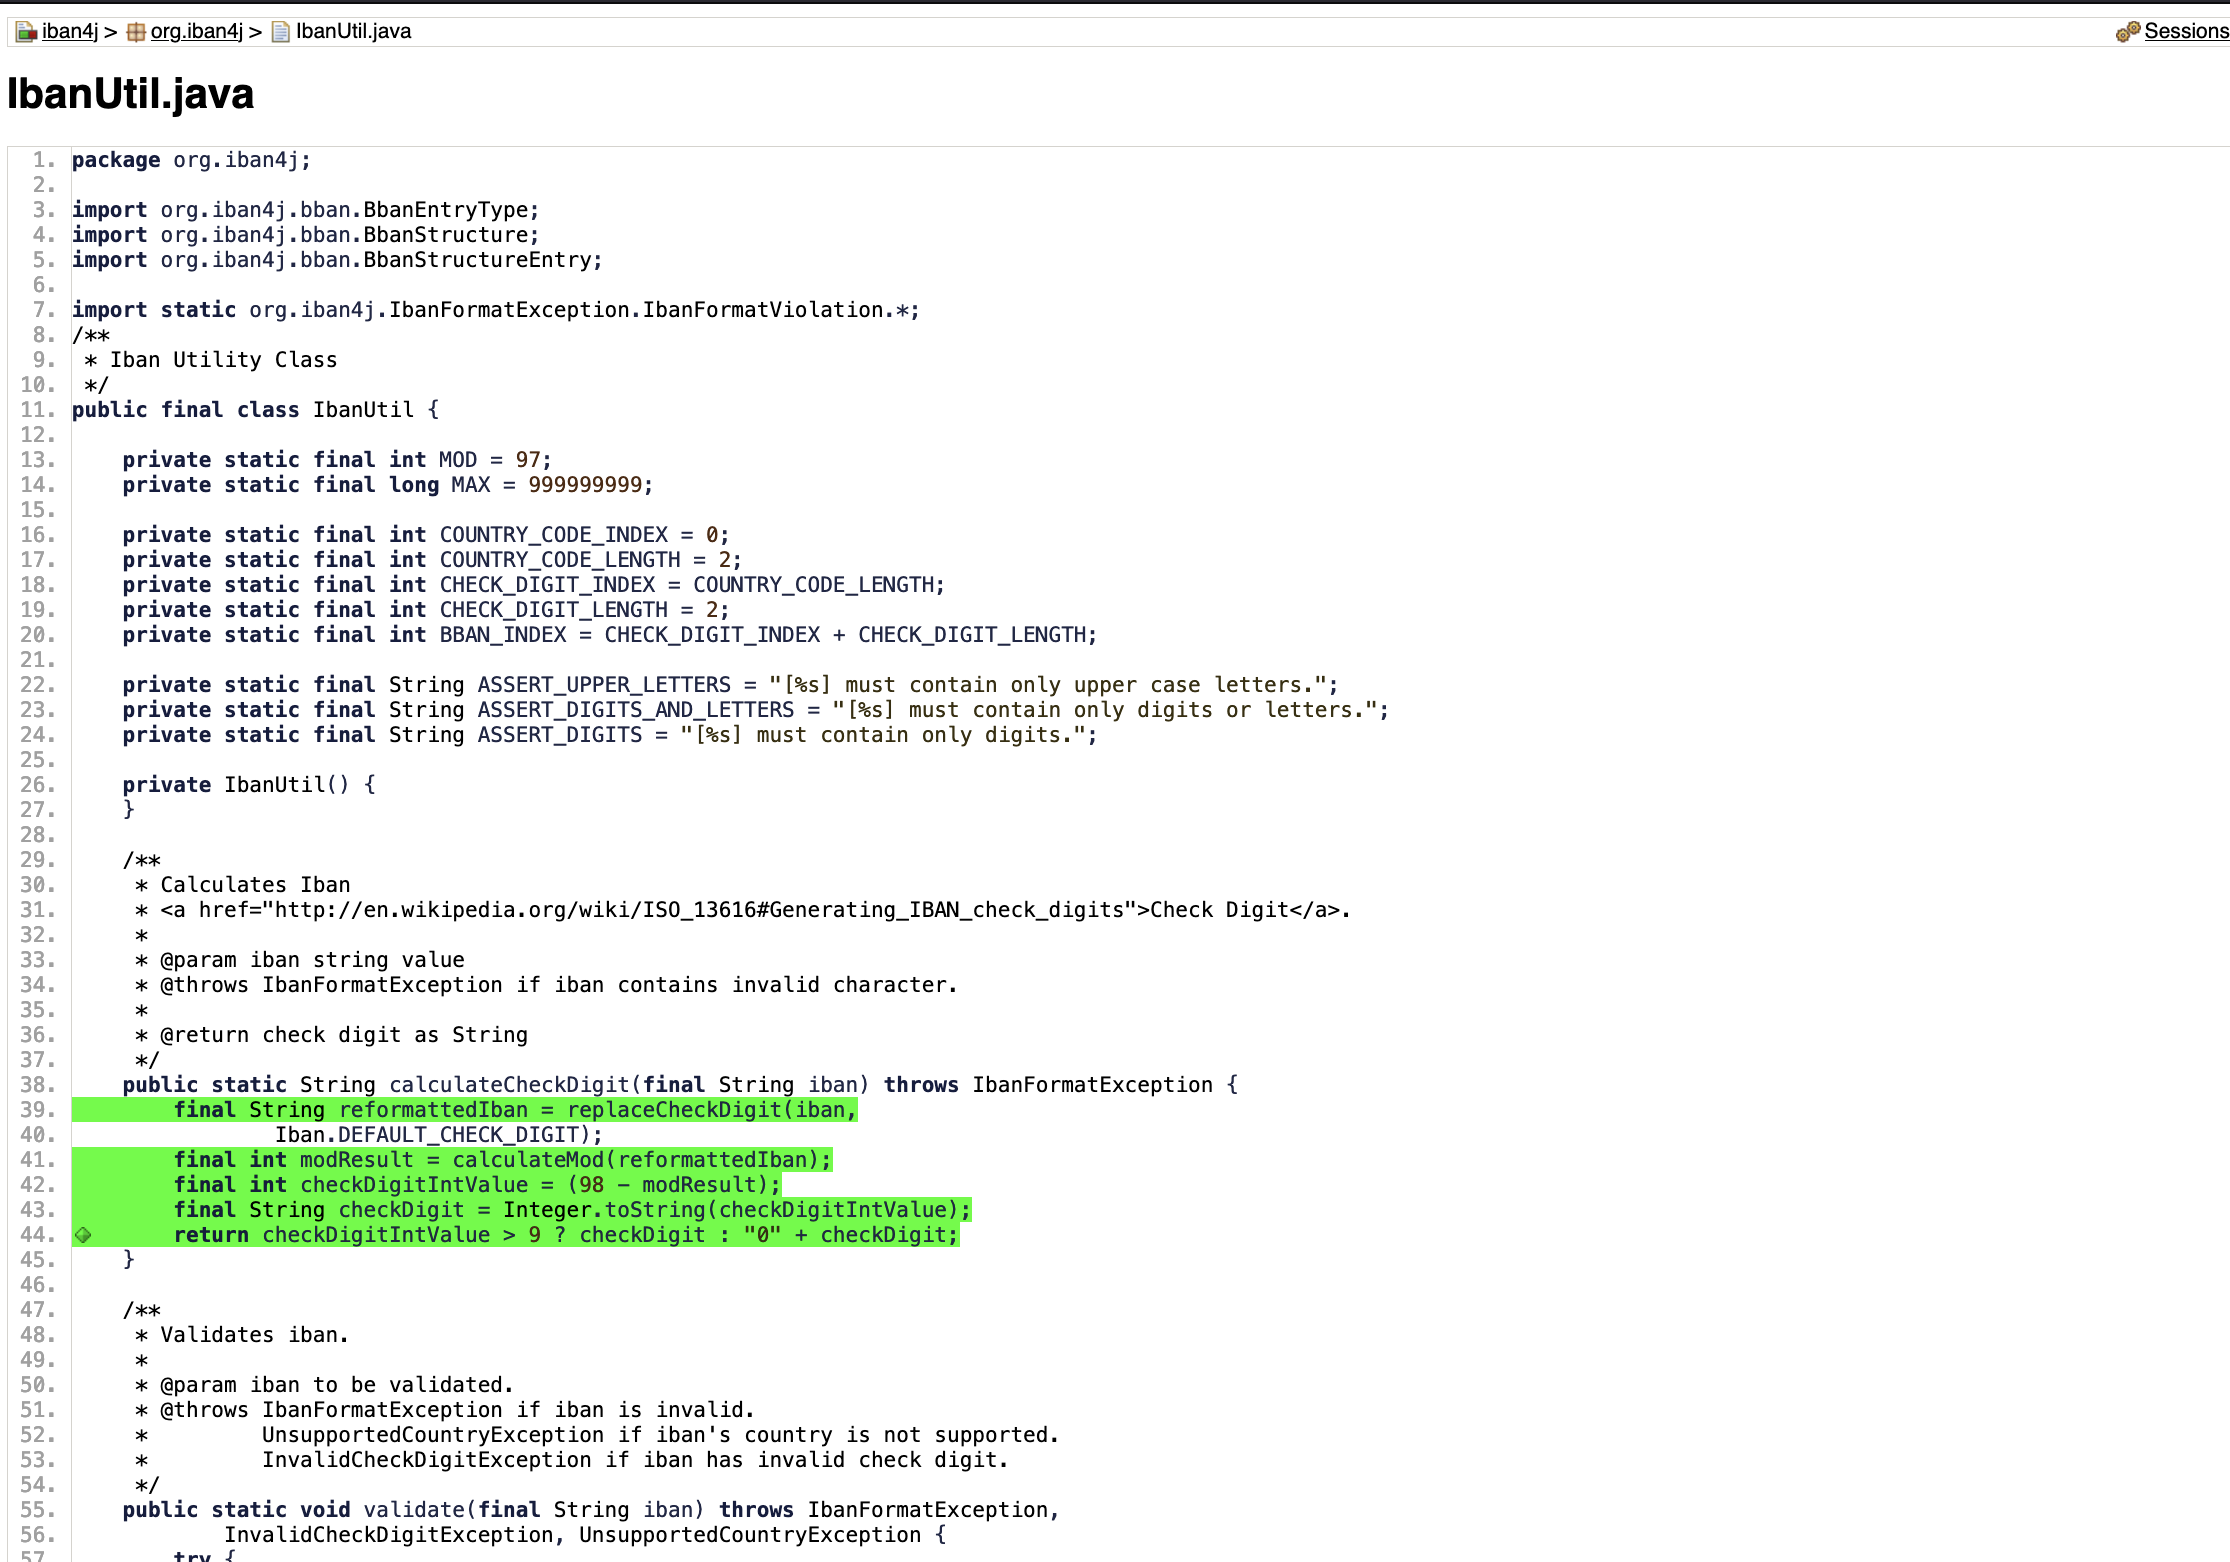Open the IbanUtil.java breadcrumb link
The image size is (2230, 1562).
[x=354, y=31]
